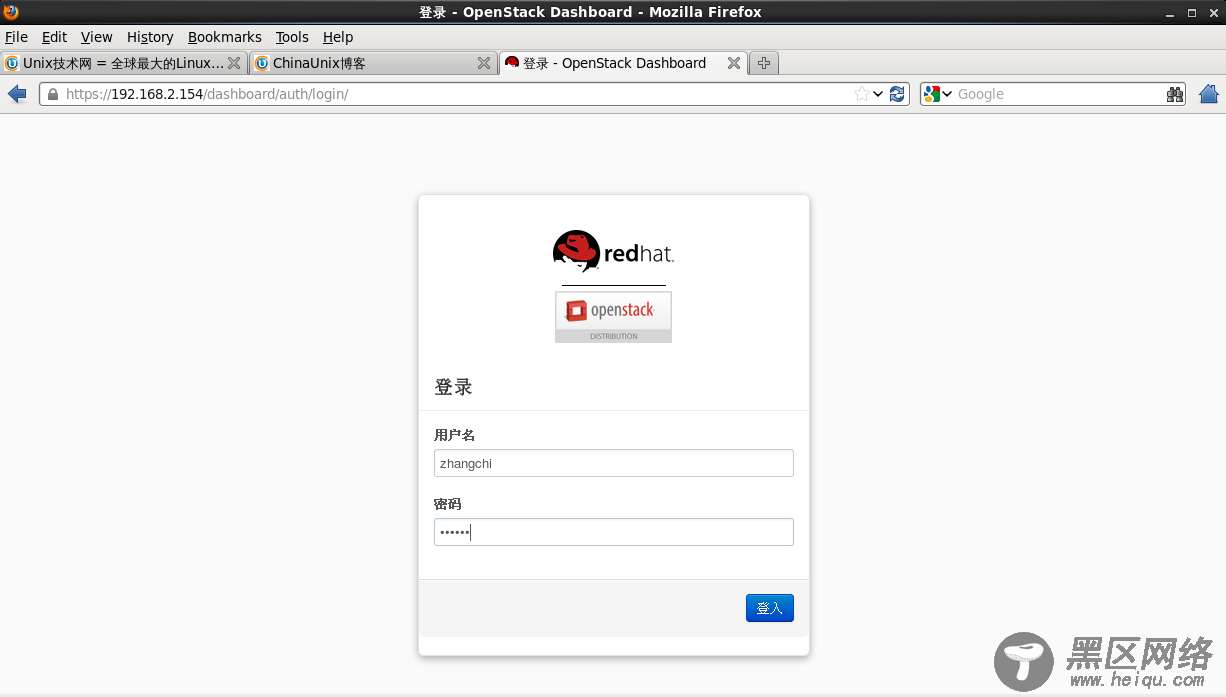This screenshot has height=697, width=1226.
Task: Click the padlock site identity icon
Action: 52,94
